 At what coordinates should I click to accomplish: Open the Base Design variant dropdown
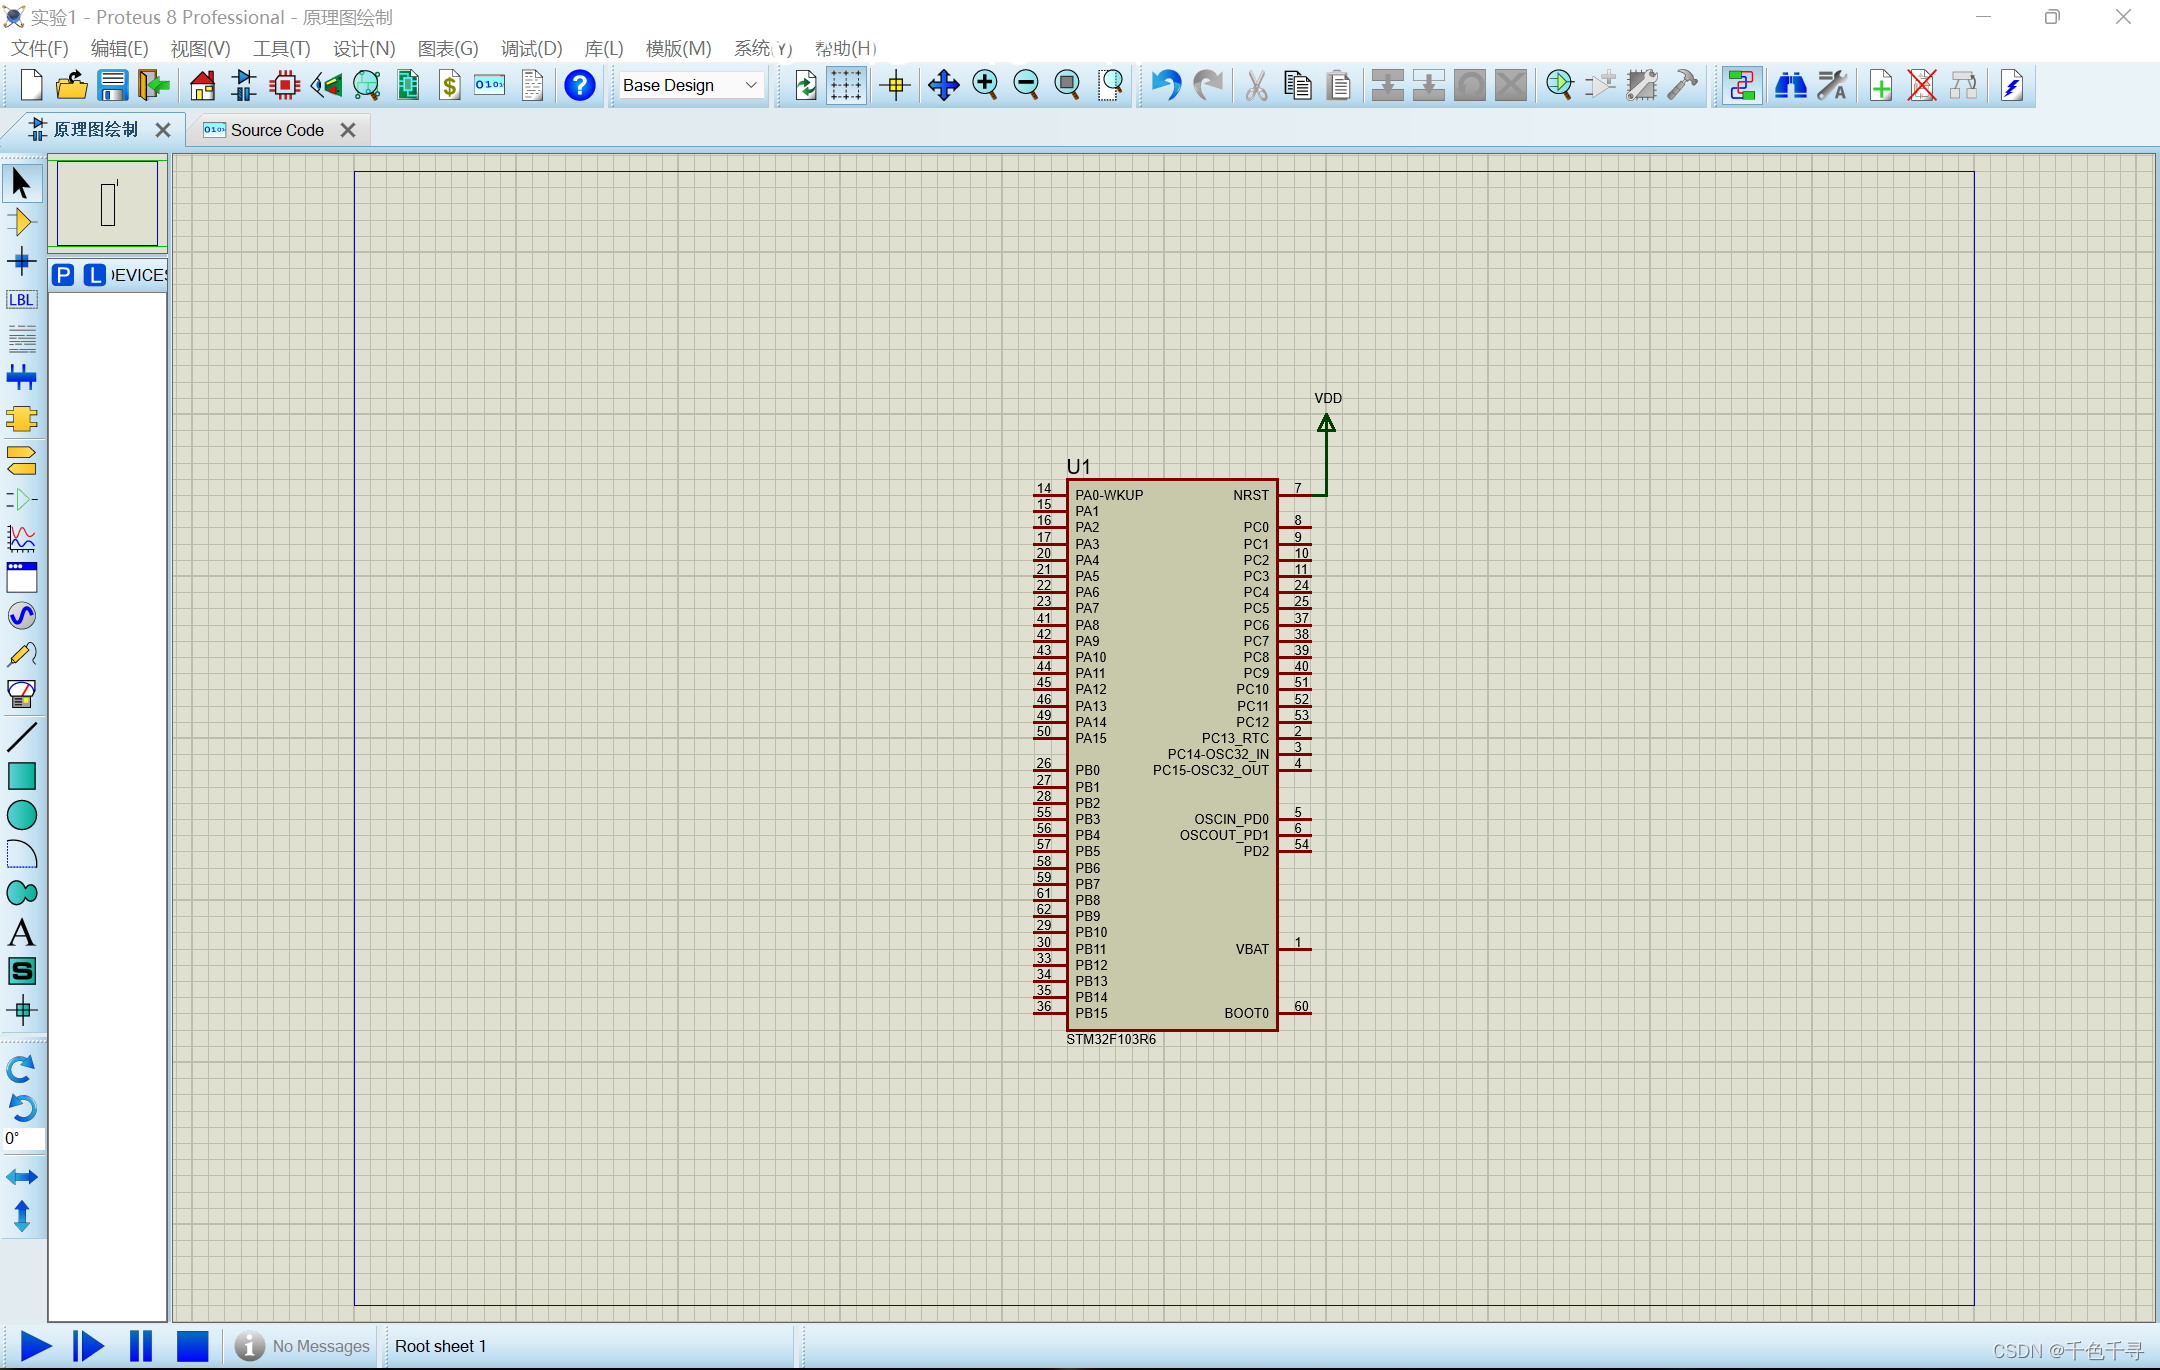(691, 85)
